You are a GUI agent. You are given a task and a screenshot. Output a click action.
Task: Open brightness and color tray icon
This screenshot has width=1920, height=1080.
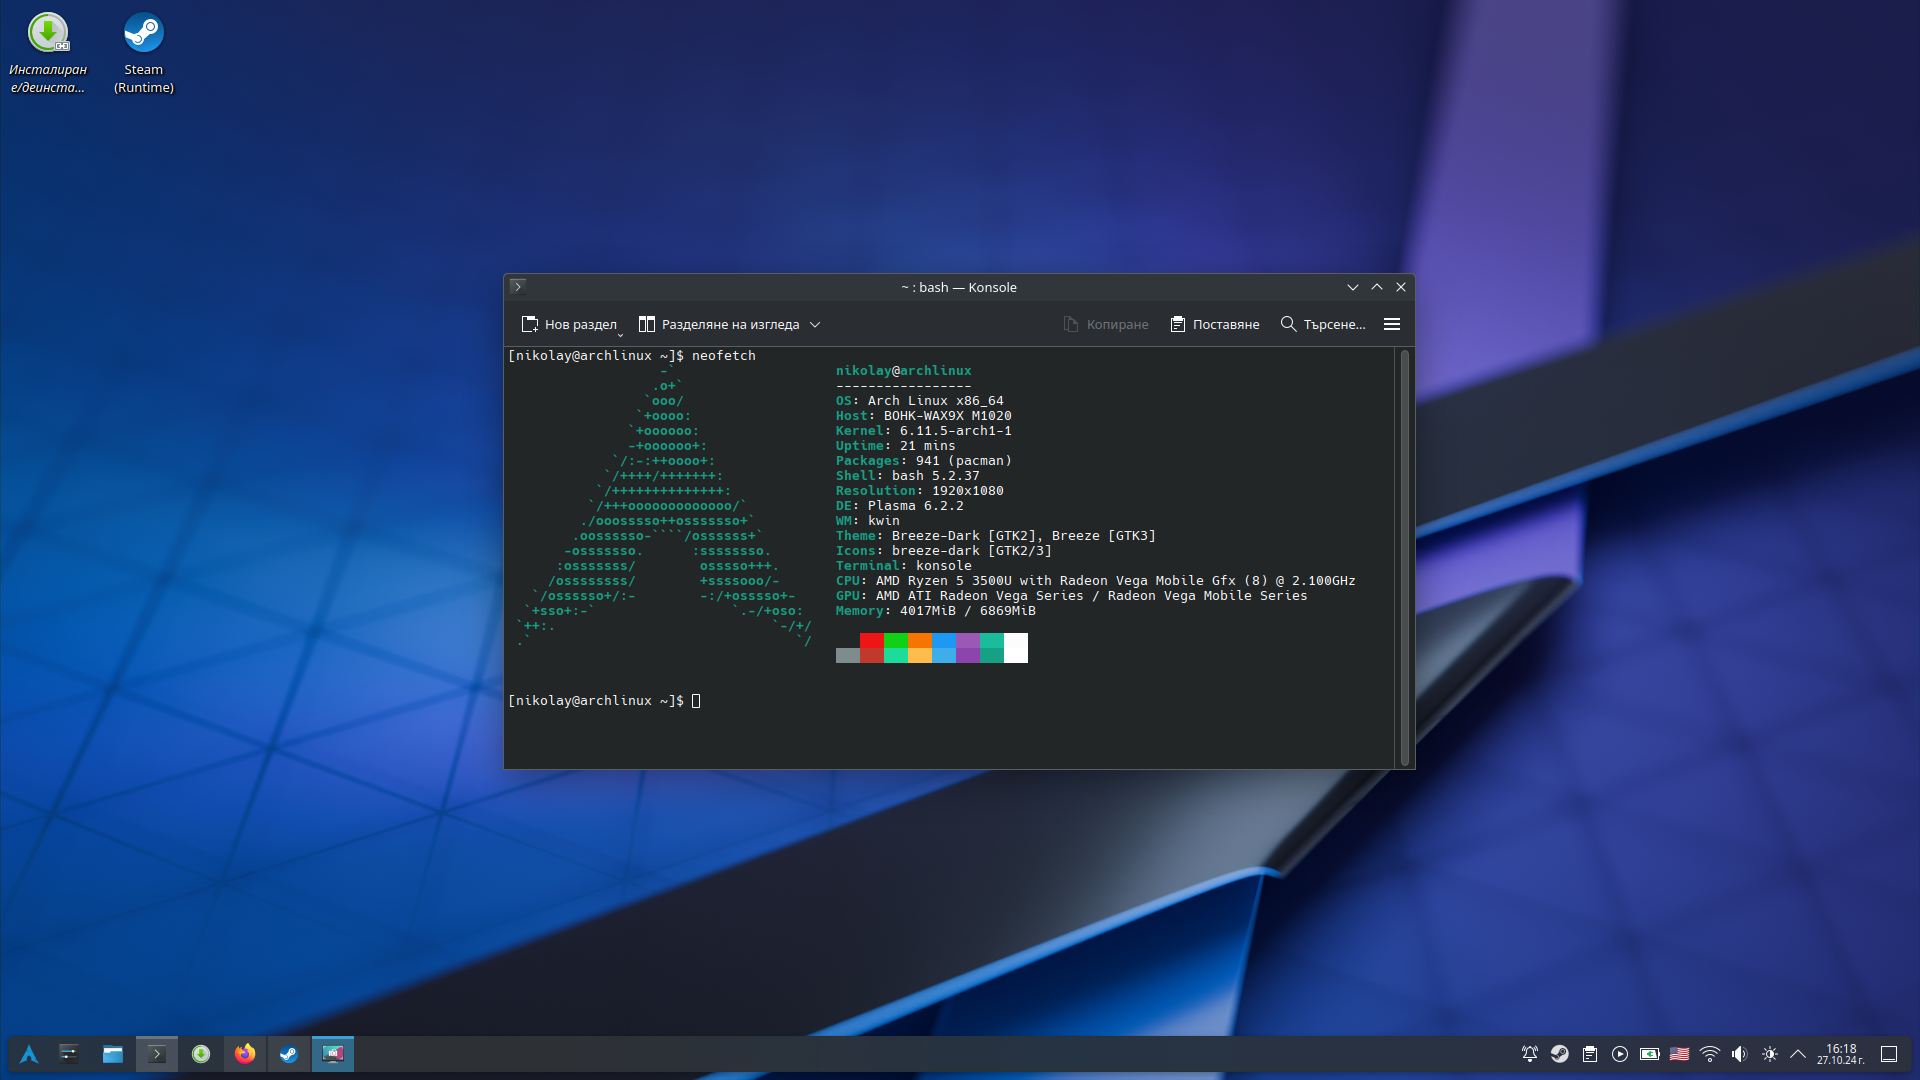click(x=1770, y=1054)
